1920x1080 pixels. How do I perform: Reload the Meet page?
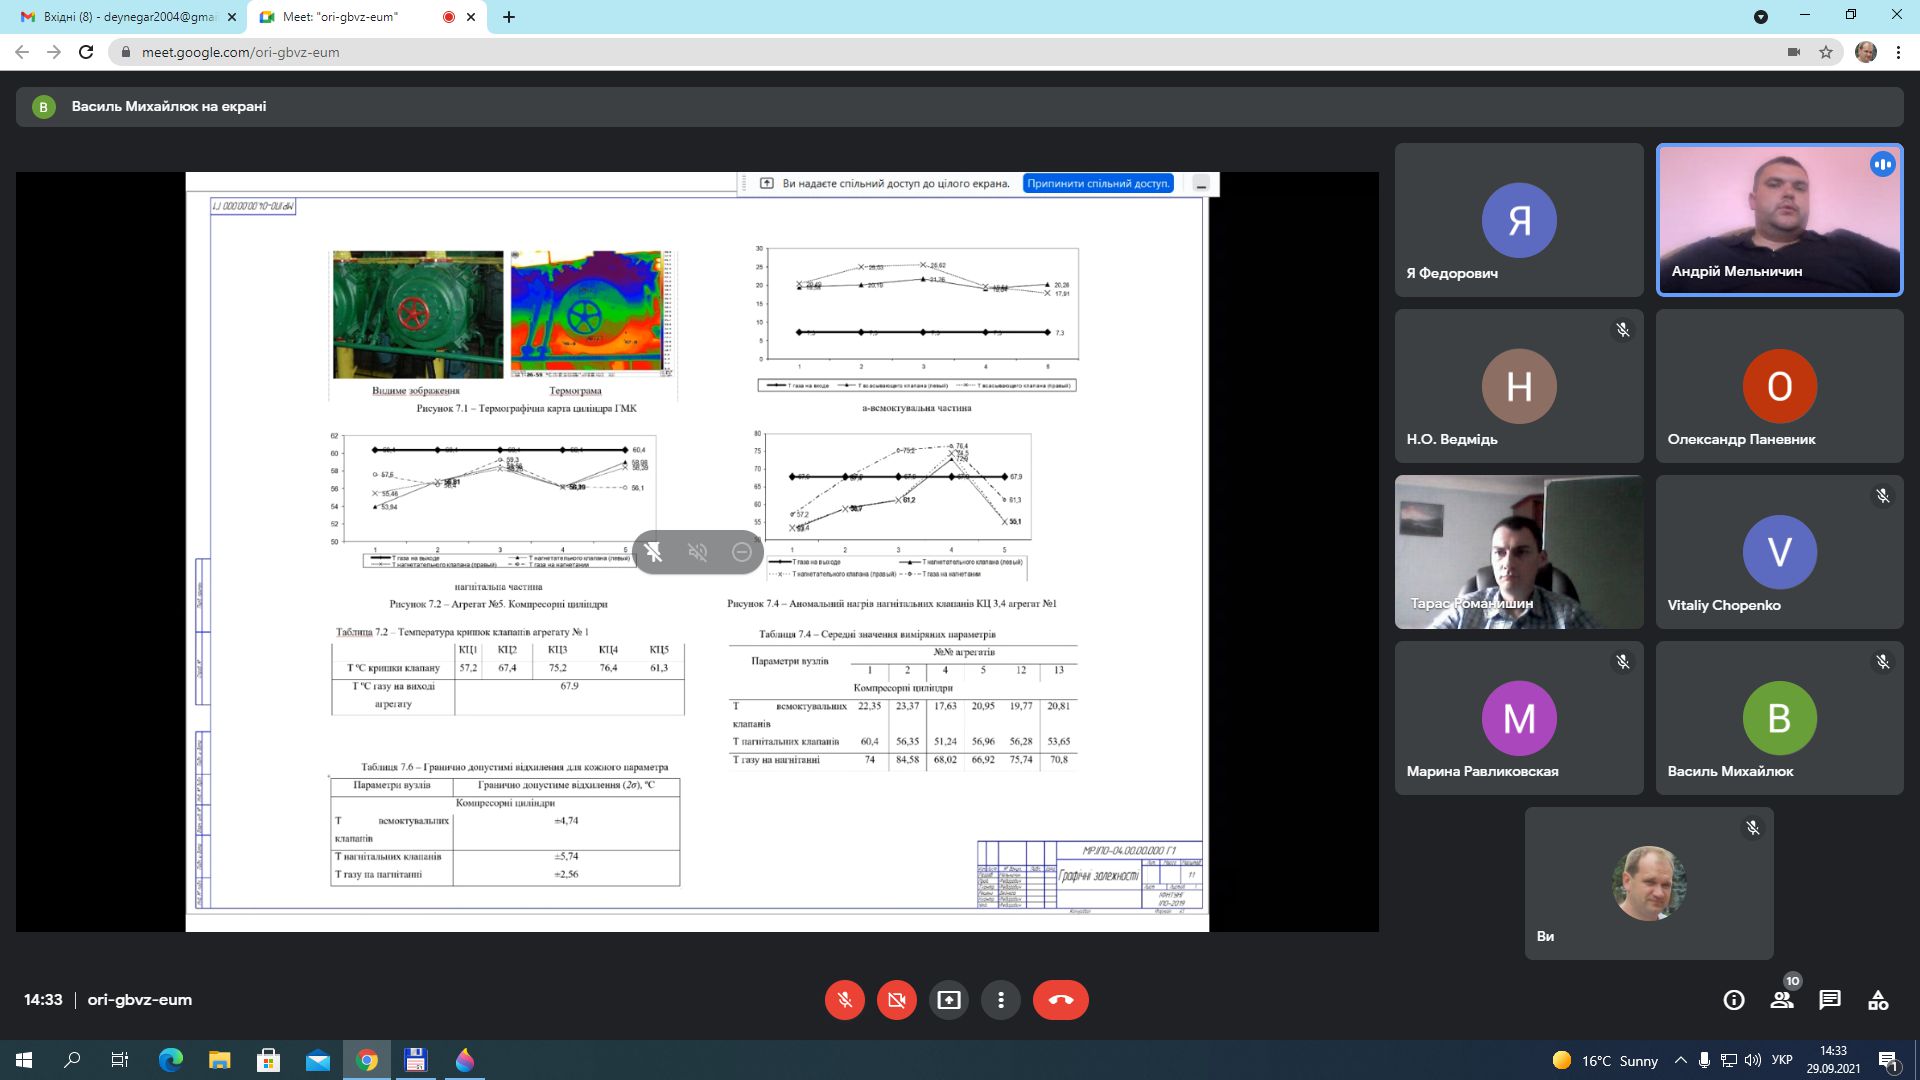click(x=86, y=52)
